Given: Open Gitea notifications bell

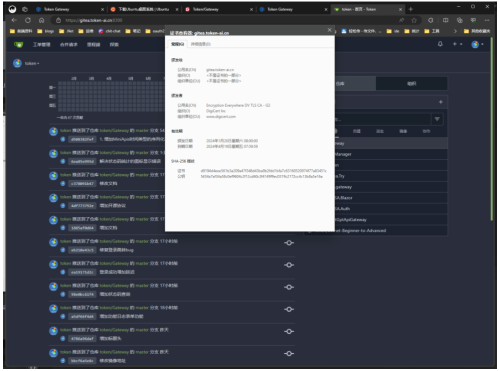Looking at the screenshot, I should tap(440, 44).
